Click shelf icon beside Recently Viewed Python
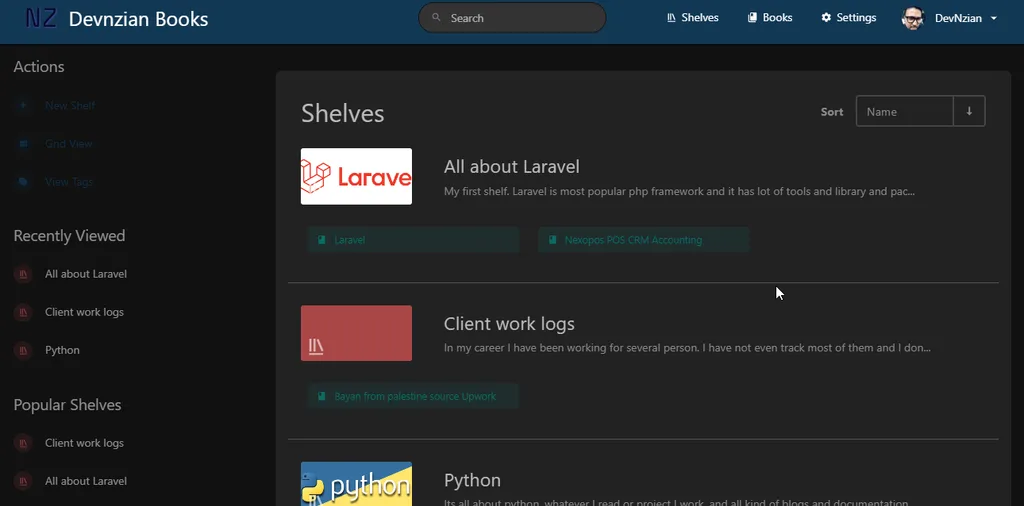1024x506 pixels. click(x=24, y=351)
